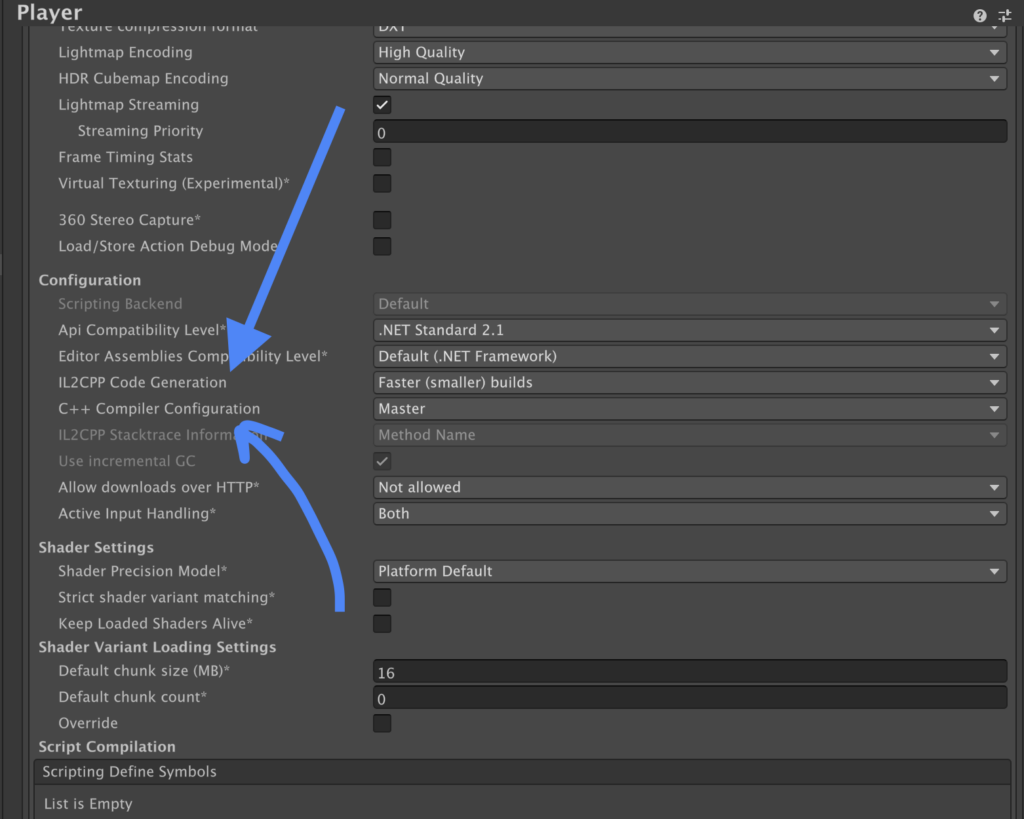Click the Default chunk size field
The height and width of the screenshot is (819, 1024).
(689, 672)
